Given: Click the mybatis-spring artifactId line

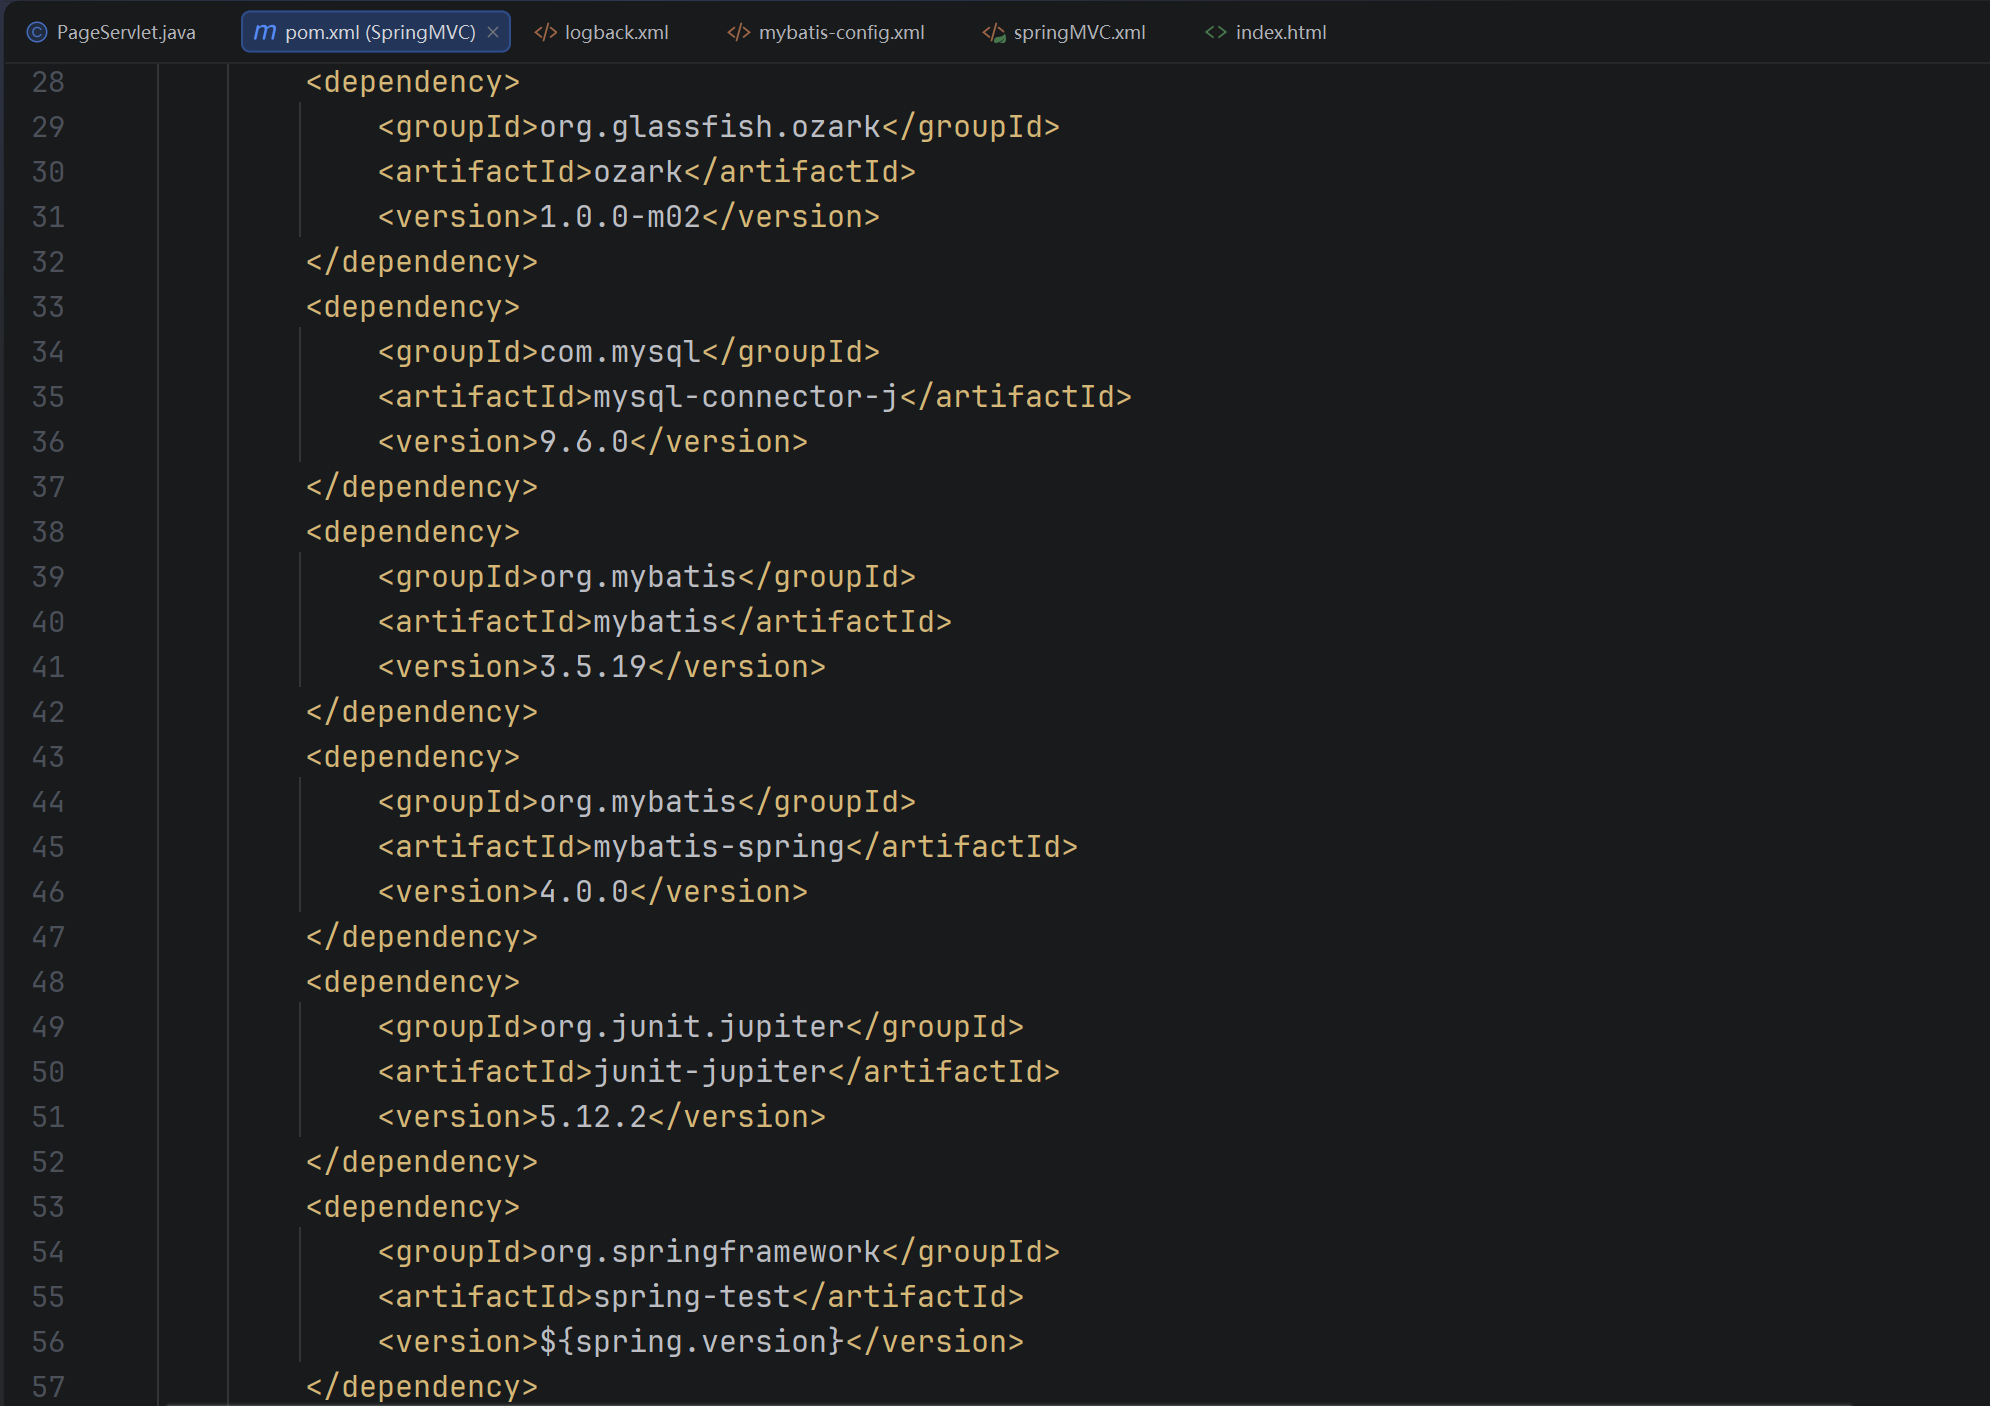Looking at the screenshot, I should click(x=727, y=847).
